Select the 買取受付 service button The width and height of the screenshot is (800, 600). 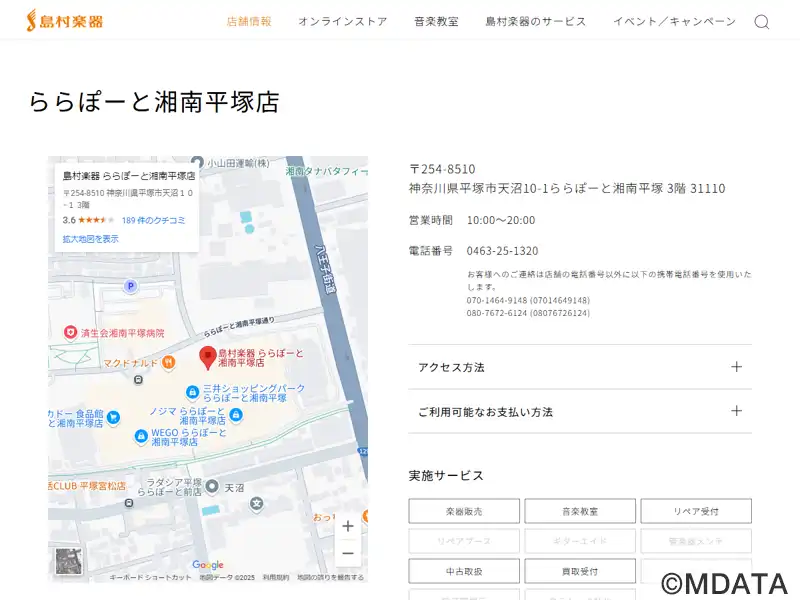point(580,571)
